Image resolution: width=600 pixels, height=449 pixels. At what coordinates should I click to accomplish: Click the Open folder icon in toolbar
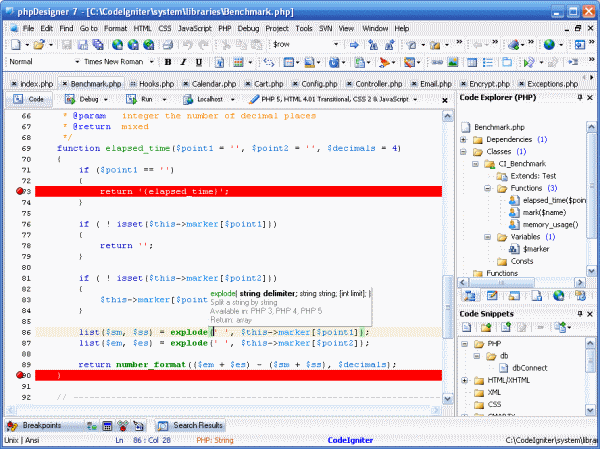click(x=39, y=45)
